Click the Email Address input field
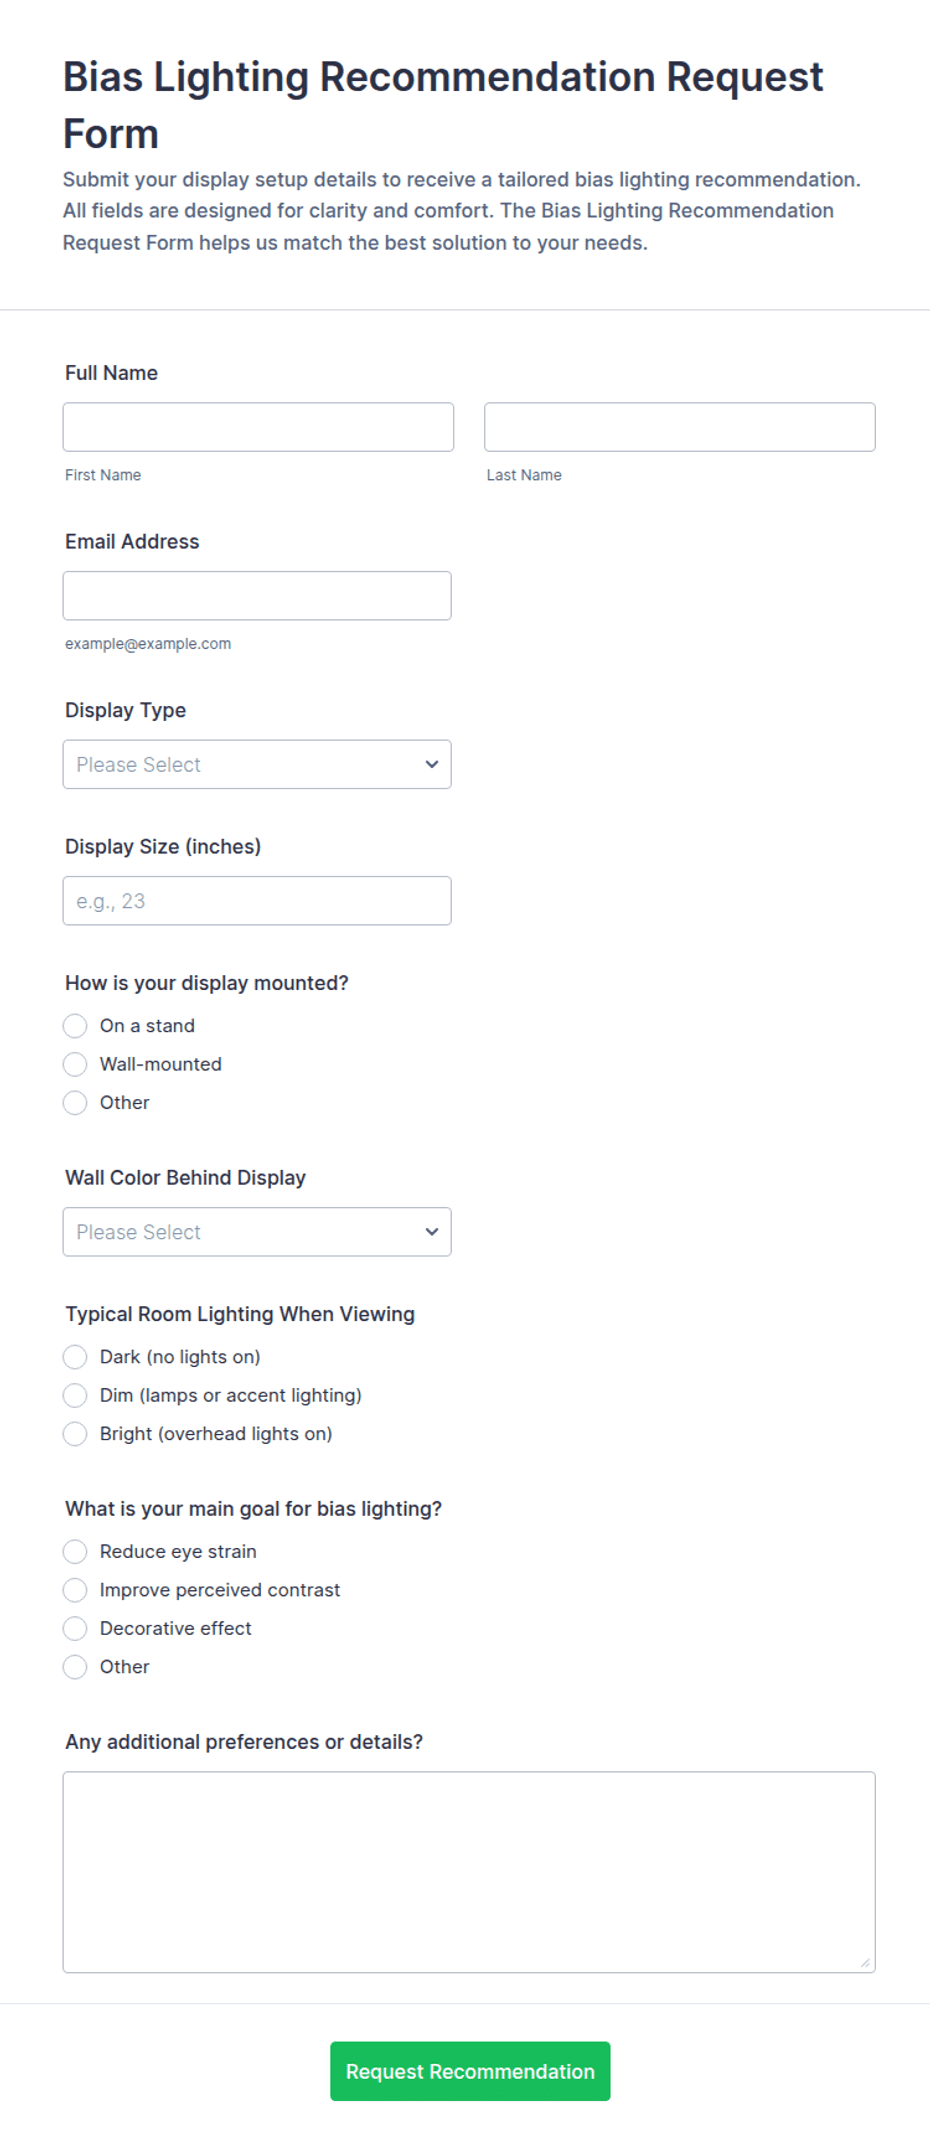This screenshot has height=2150, width=930. [x=257, y=596]
